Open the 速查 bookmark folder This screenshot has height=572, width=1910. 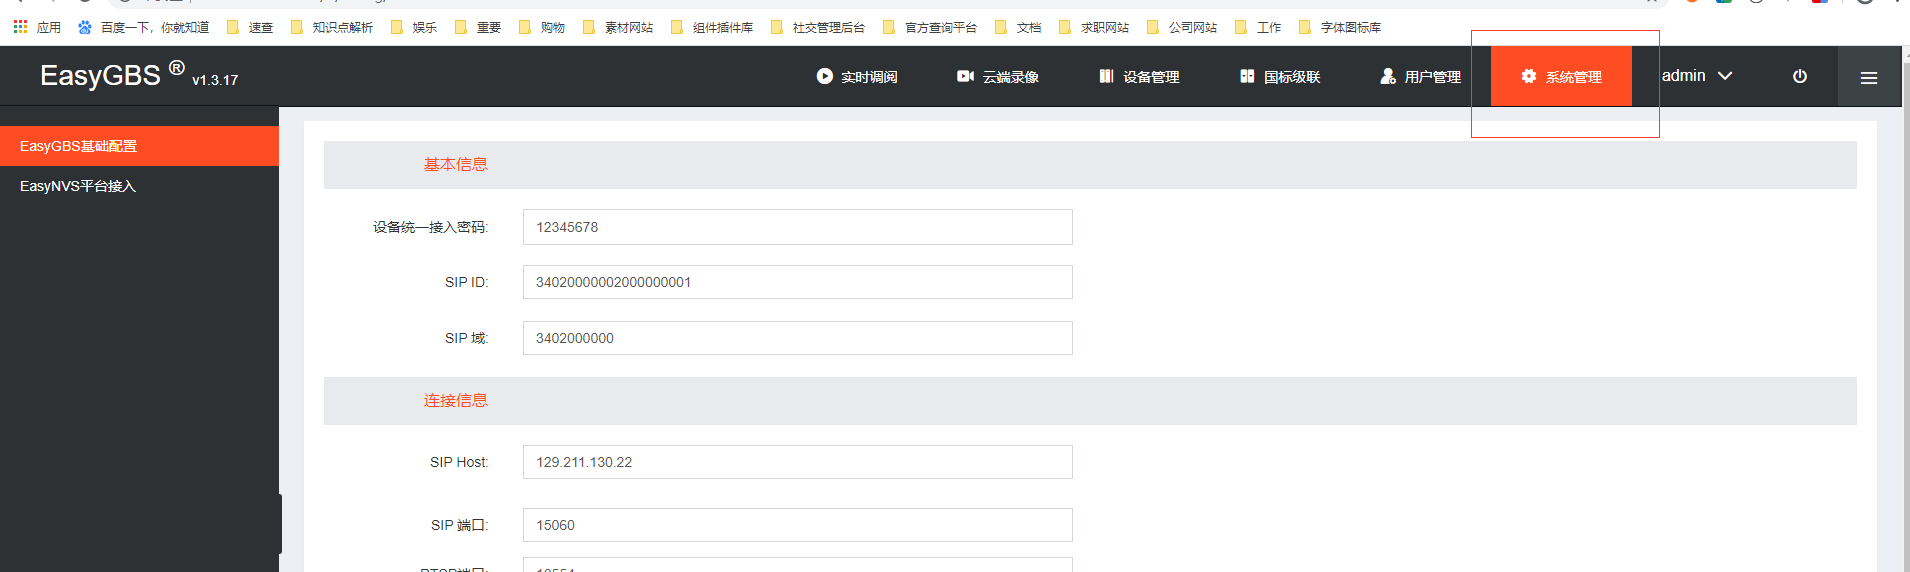(x=250, y=27)
